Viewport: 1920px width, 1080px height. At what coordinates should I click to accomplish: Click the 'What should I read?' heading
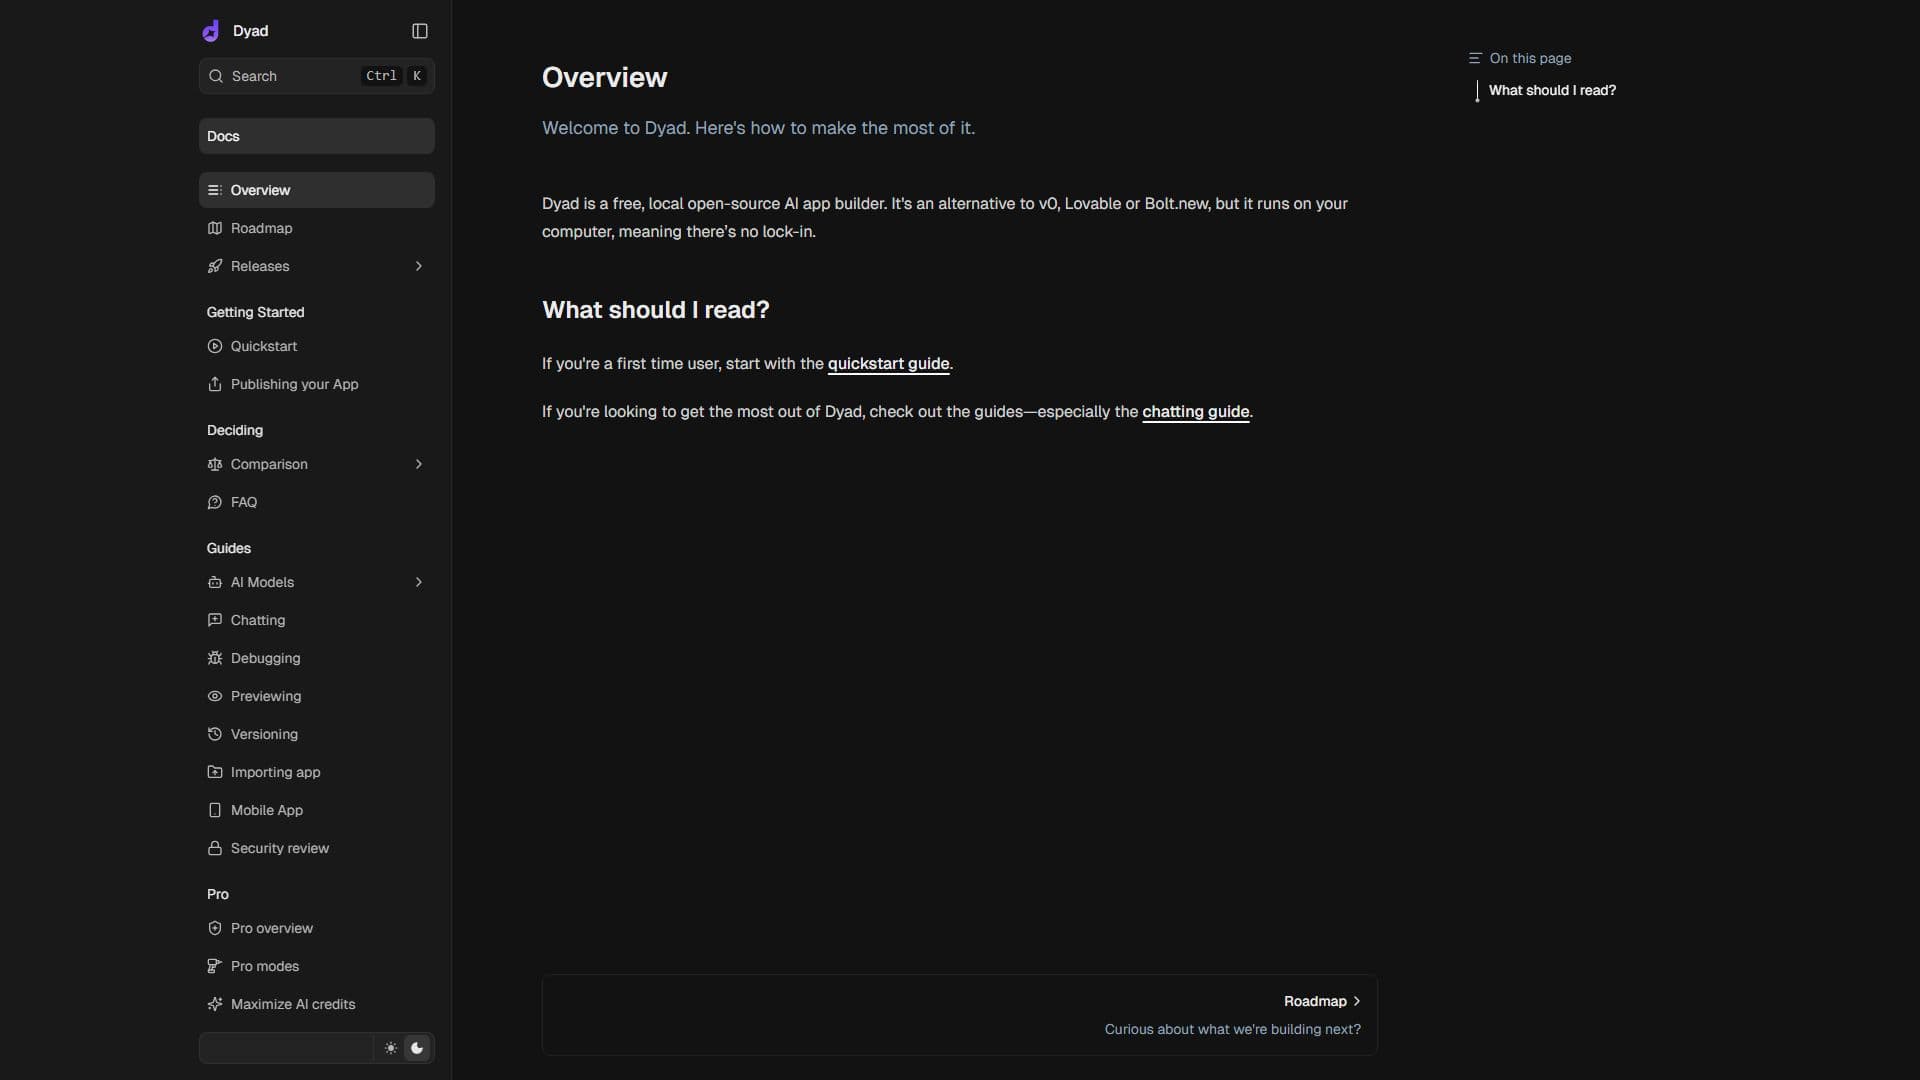(x=656, y=310)
